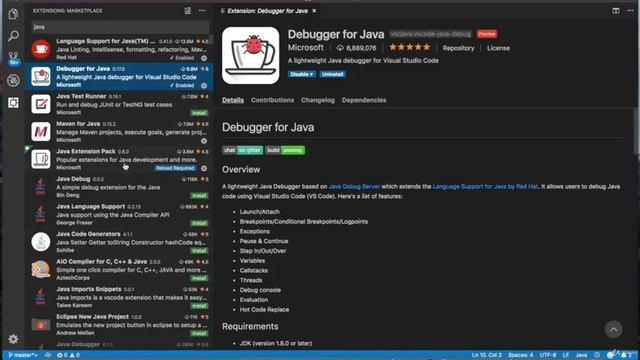Click Spaces: 4 indentation in status bar
Image resolution: width=640 pixels, height=360 pixels.
[520, 355]
